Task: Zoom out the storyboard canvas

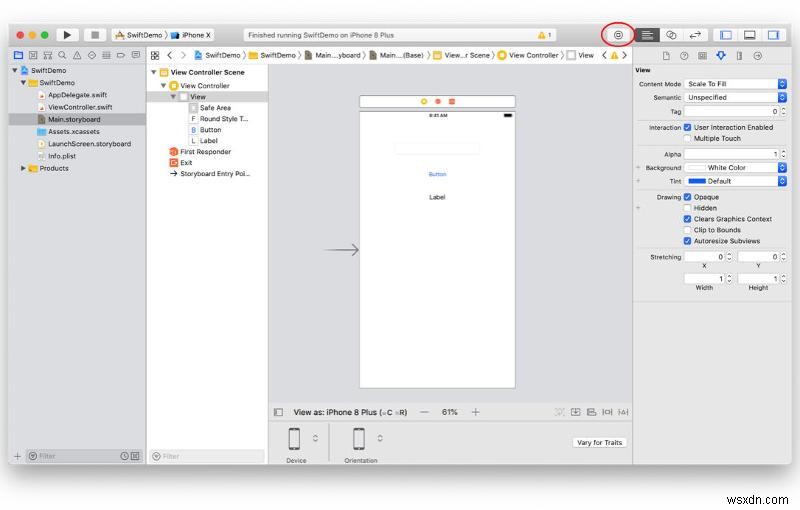Action: 424,412
